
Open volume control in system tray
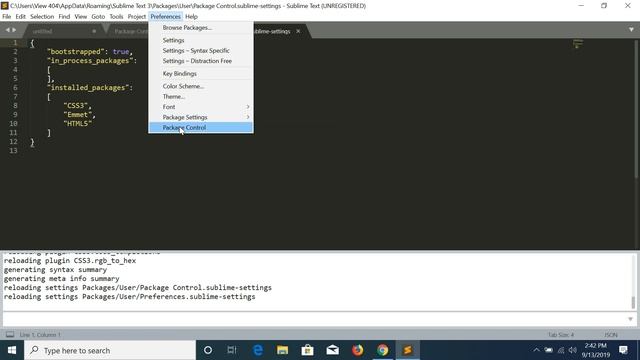(573, 350)
